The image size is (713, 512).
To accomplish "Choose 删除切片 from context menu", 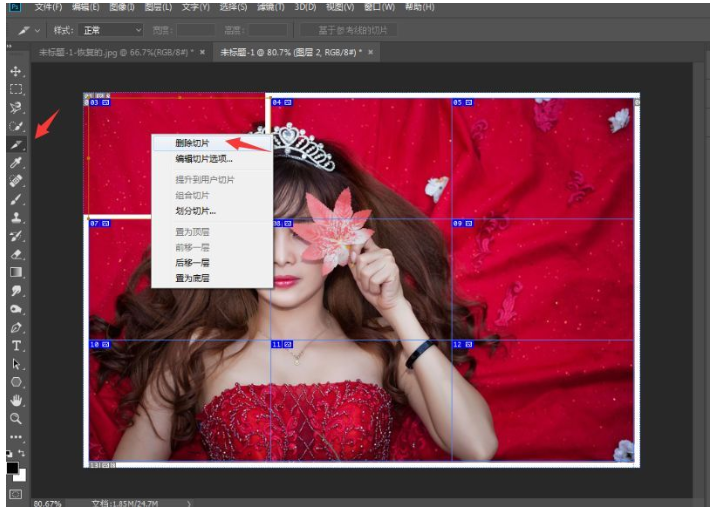I will click(193, 143).
